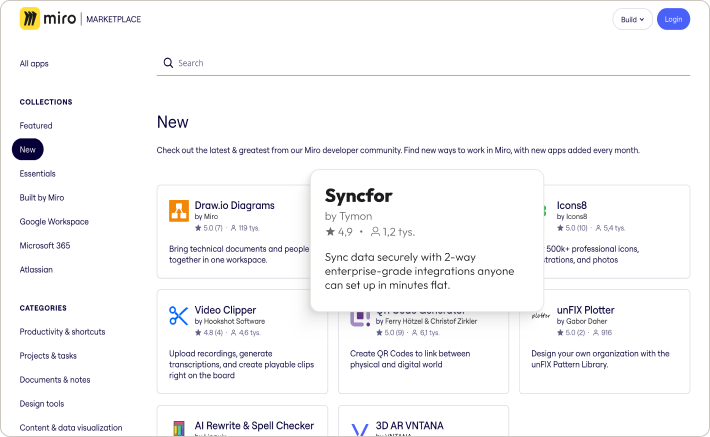The height and width of the screenshot is (437, 710).
Task: Expand the Build dropdown menu
Action: point(632,19)
